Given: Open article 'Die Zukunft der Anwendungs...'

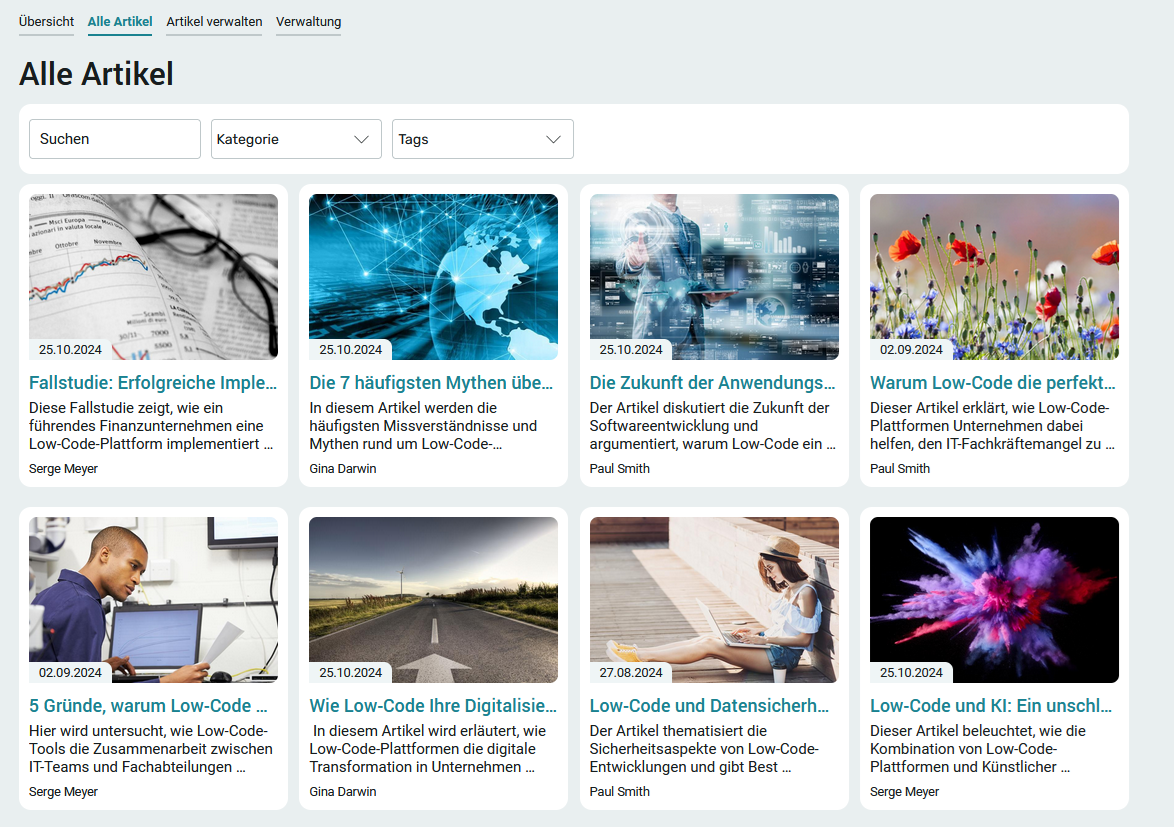Looking at the screenshot, I should tap(712, 383).
